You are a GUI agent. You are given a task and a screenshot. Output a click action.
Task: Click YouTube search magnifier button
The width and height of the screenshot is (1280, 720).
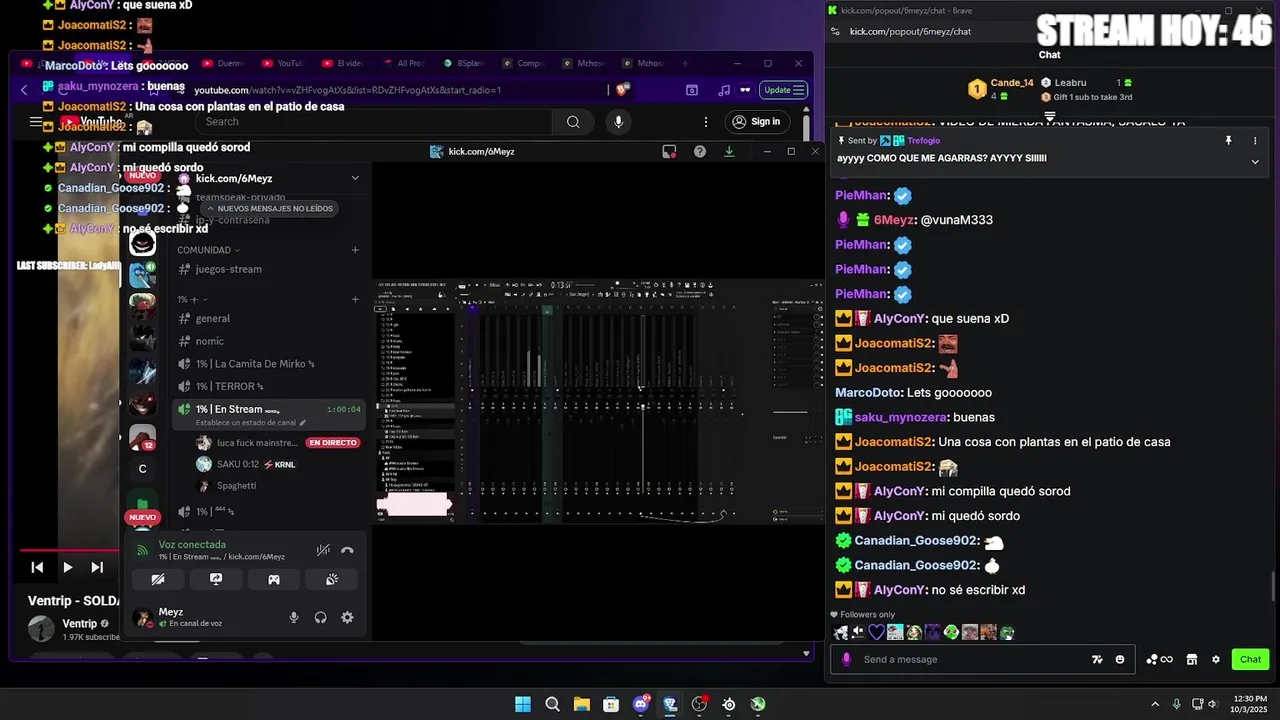coord(573,122)
